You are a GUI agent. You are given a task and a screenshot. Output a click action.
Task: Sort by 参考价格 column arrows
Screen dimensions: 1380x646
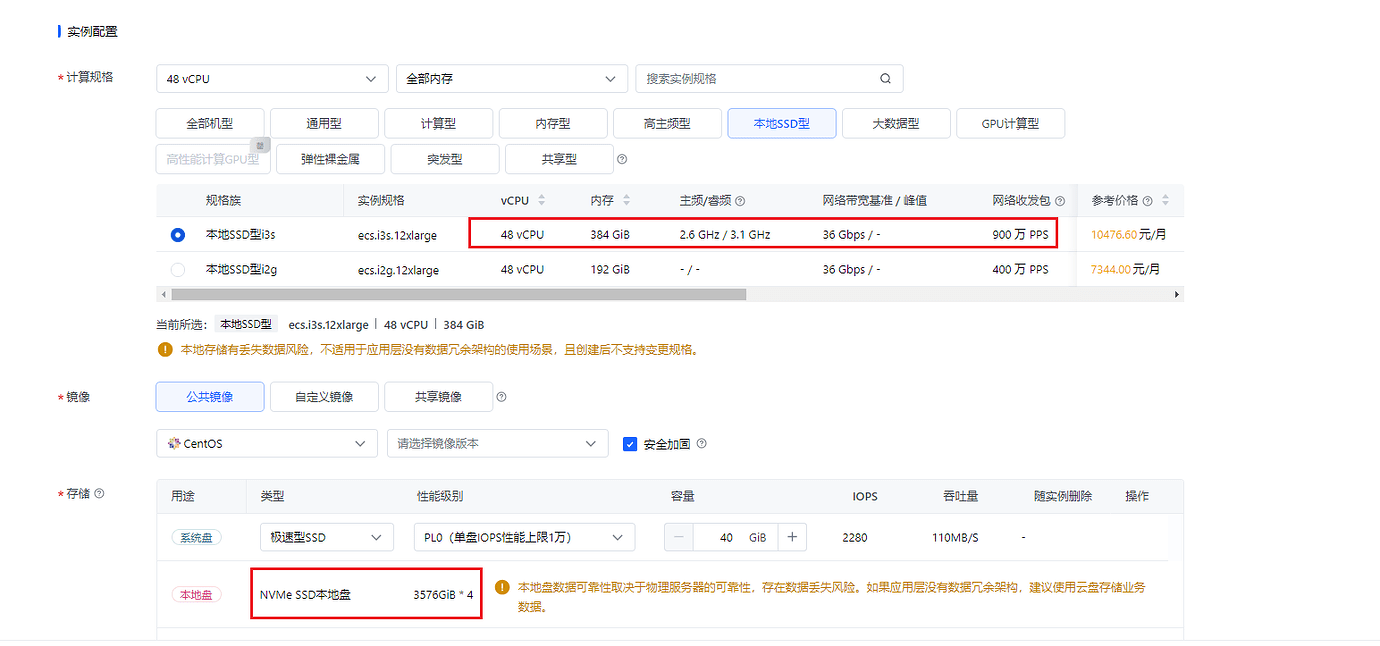coord(1165,200)
